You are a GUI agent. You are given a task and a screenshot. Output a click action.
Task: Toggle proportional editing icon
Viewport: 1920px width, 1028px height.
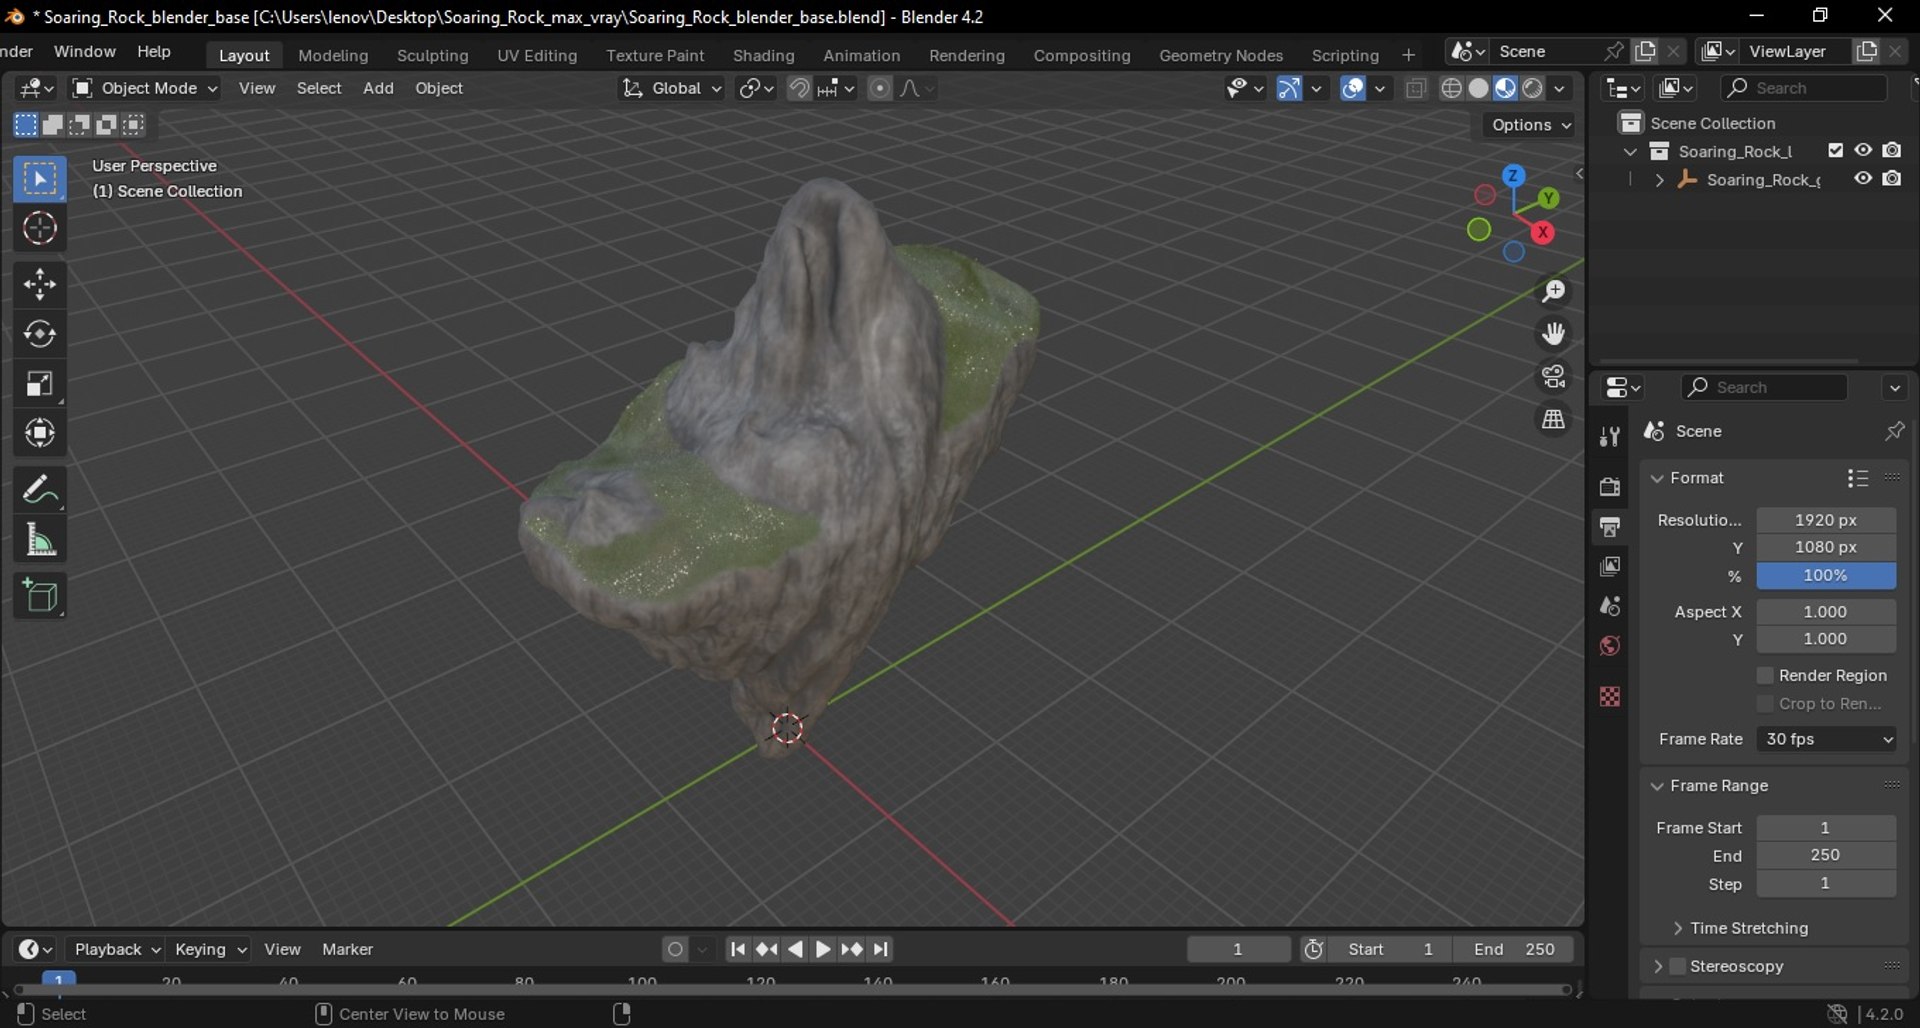[x=879, y=88]
